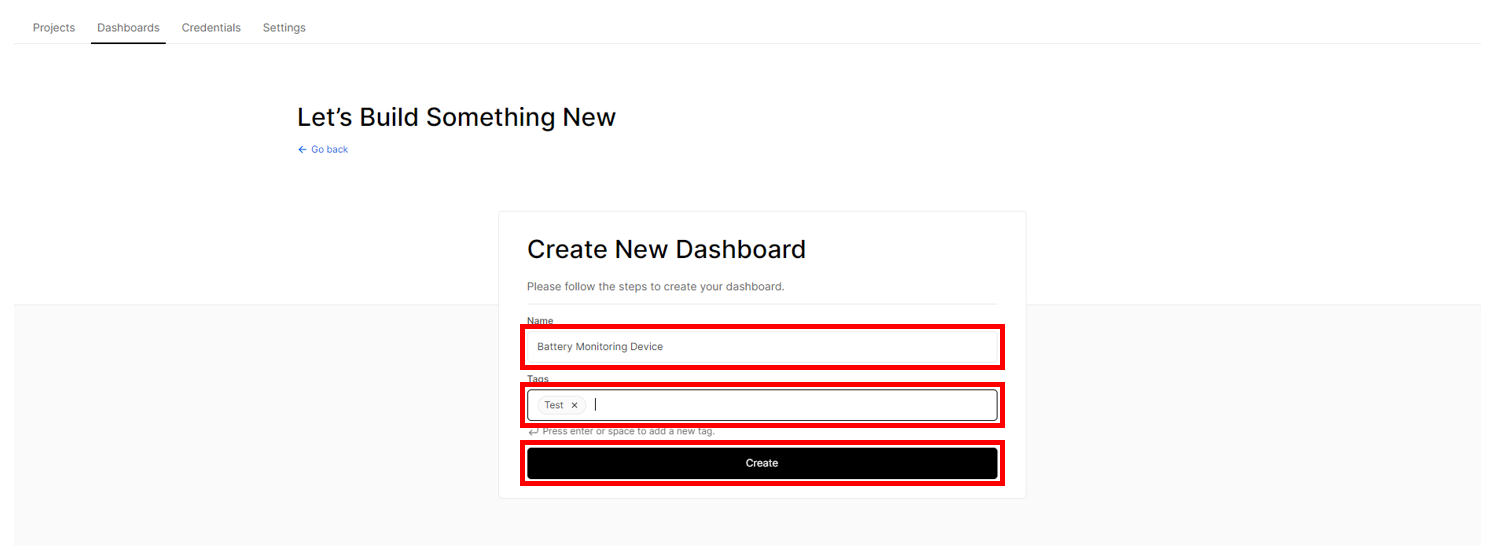The height and width of the screenshot is (556, 1493).
Task: Follow the Go back link
Action: tap(329, 150)
